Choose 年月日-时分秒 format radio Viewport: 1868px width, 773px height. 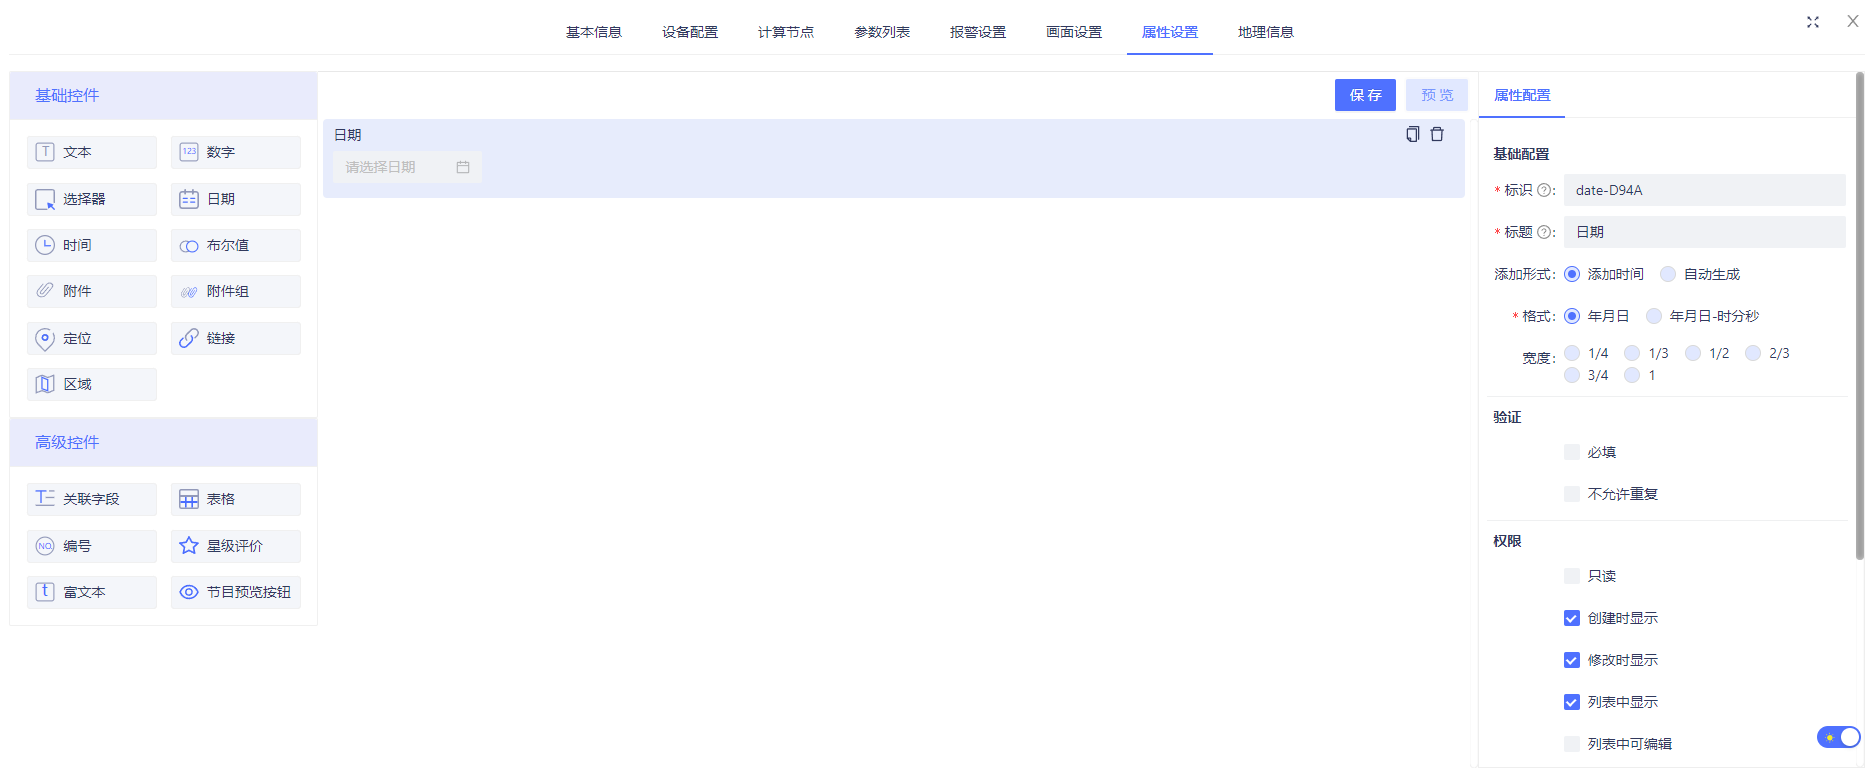[x=1654, y=316]
